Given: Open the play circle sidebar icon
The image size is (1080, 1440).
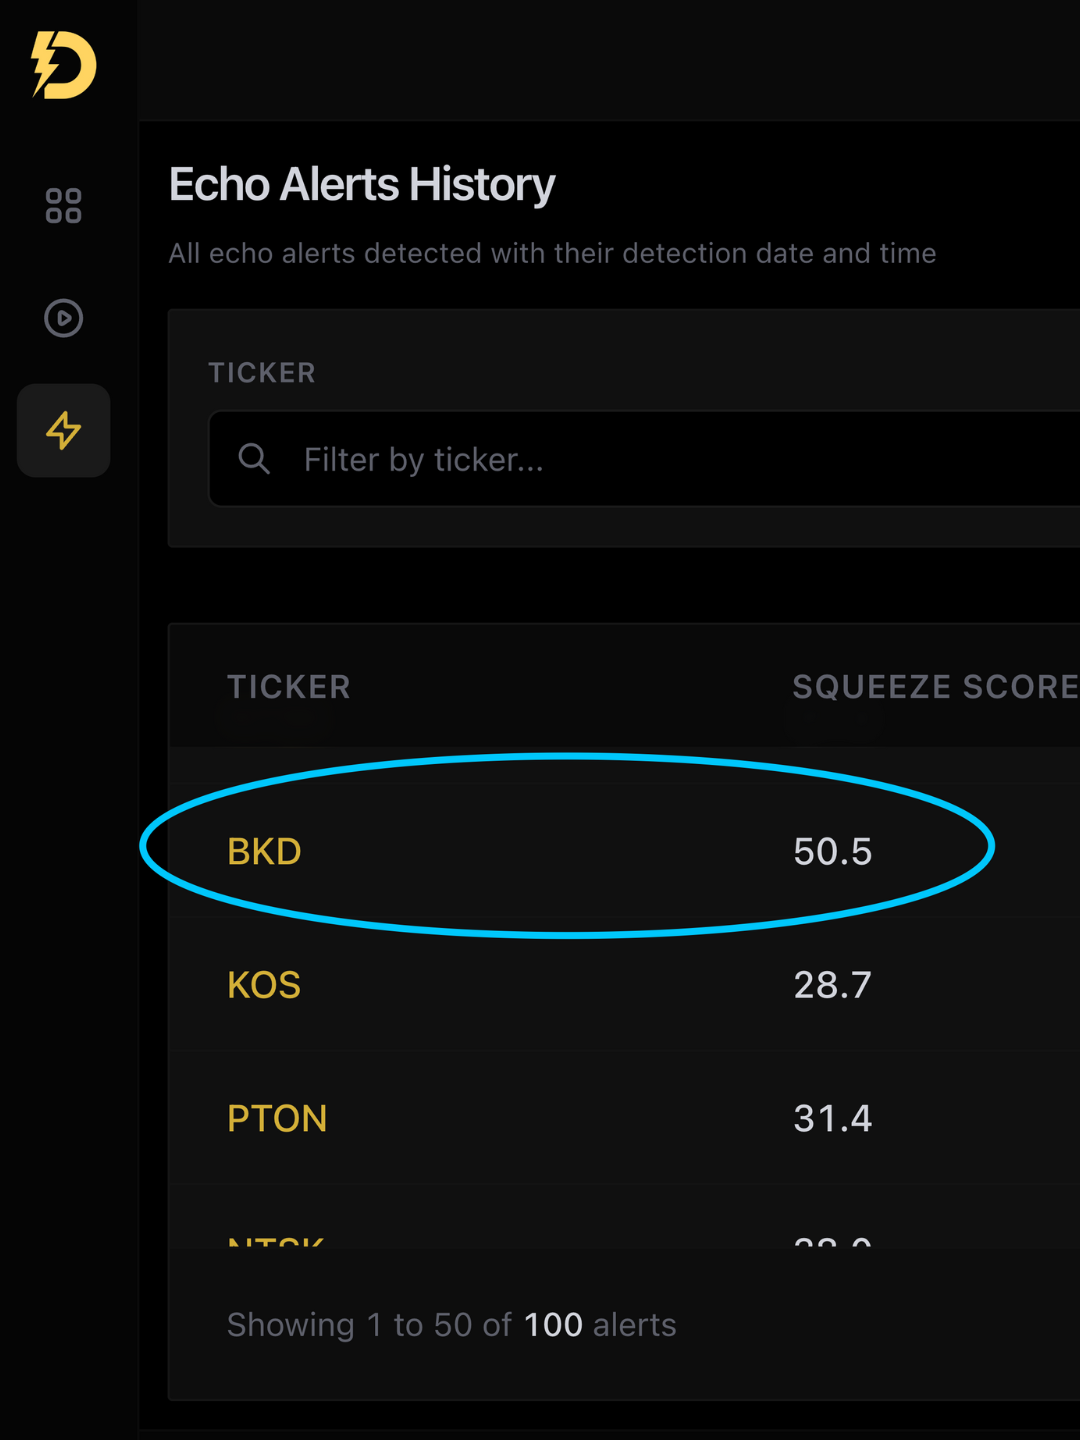Looking at the screenshot, I should pos(63,318).
